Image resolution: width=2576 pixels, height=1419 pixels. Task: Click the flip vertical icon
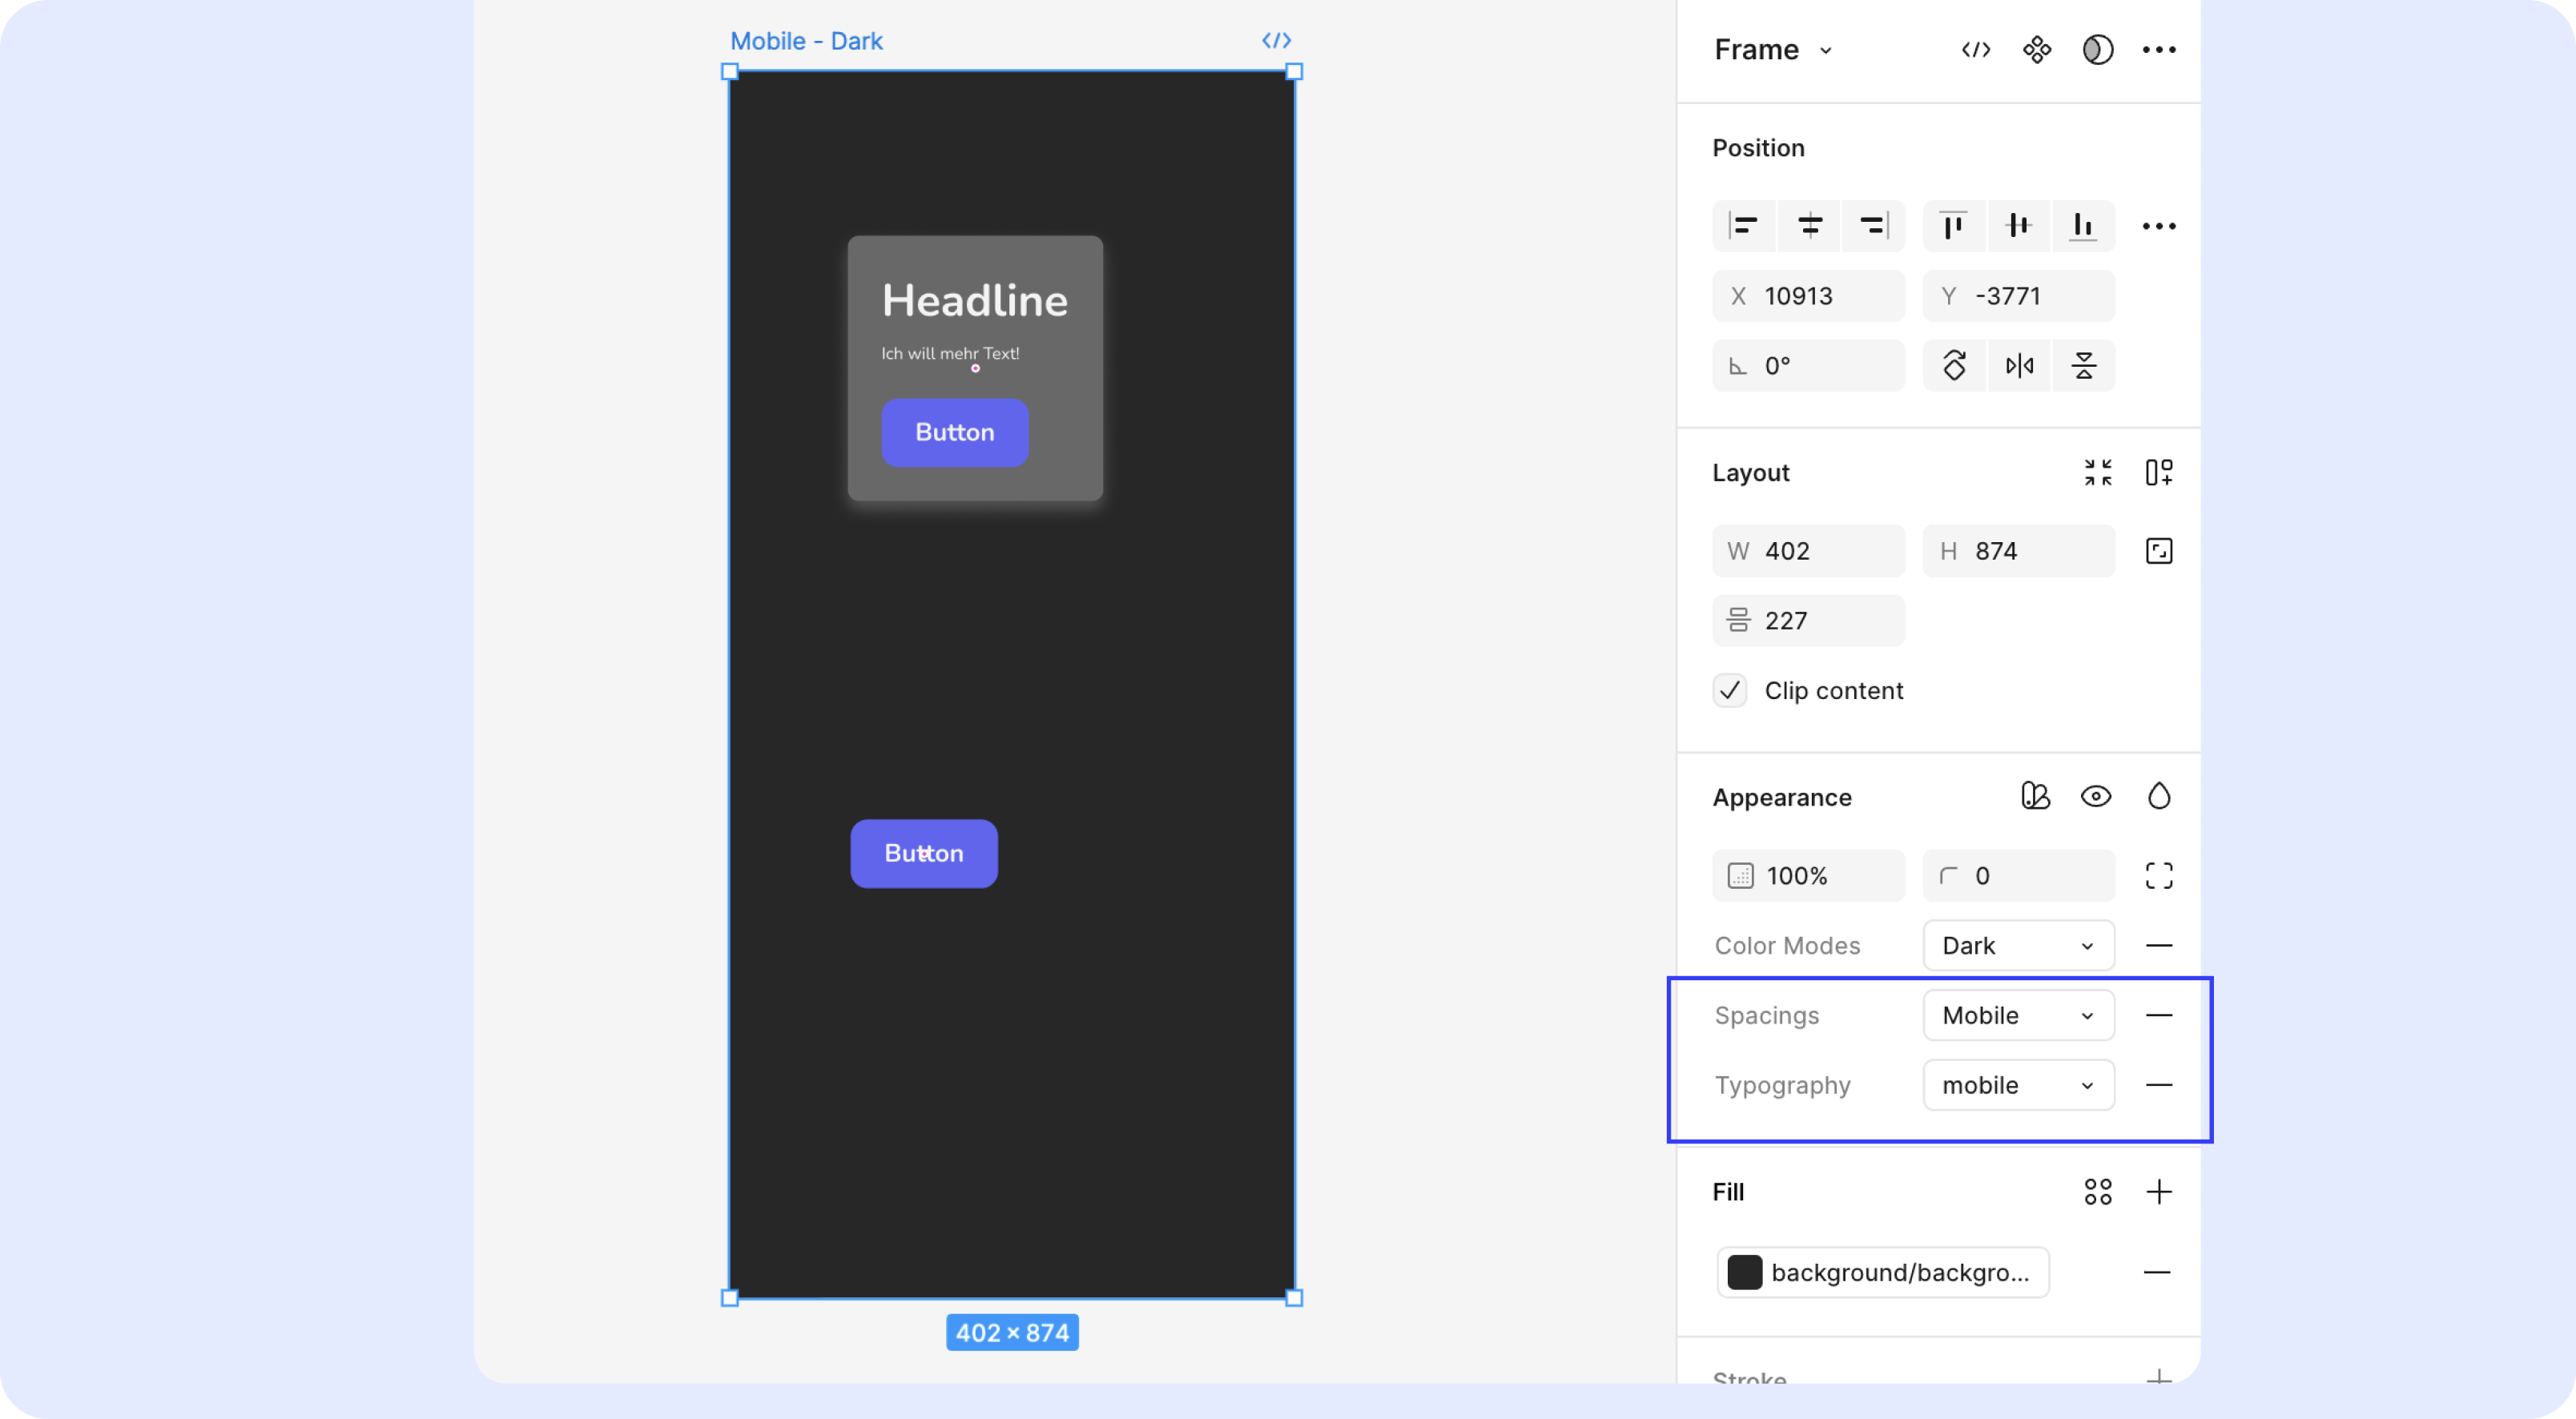pos(2084,366)
